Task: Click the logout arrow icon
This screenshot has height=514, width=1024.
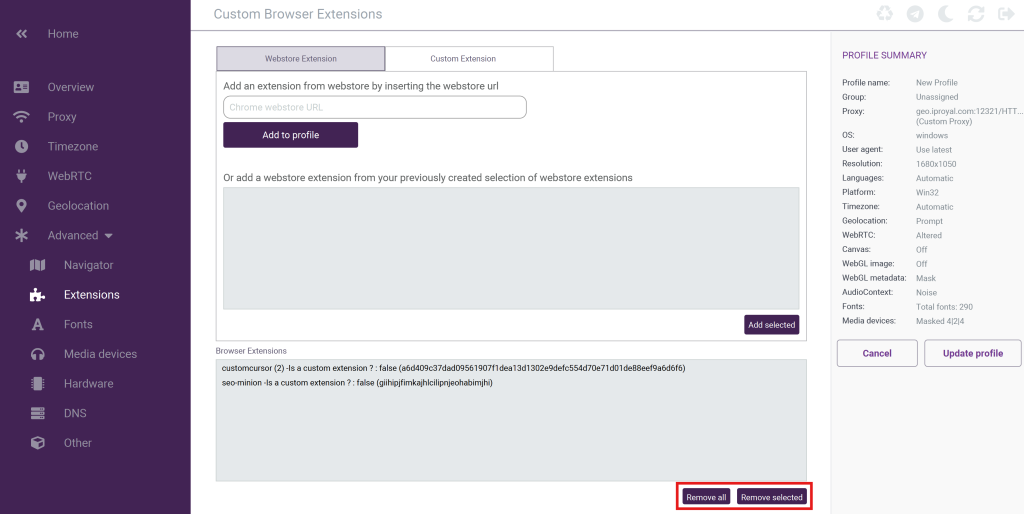Action: tap(1005, 14)
